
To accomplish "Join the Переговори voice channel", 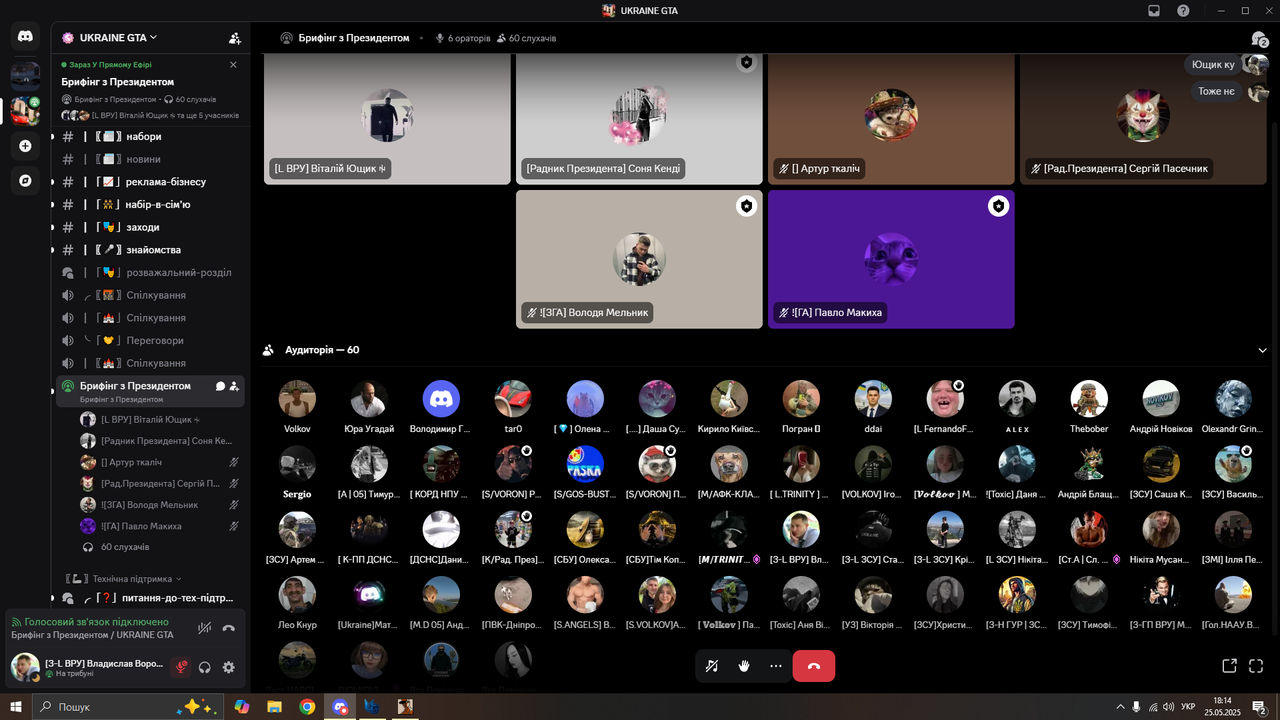I will point(148,341).
